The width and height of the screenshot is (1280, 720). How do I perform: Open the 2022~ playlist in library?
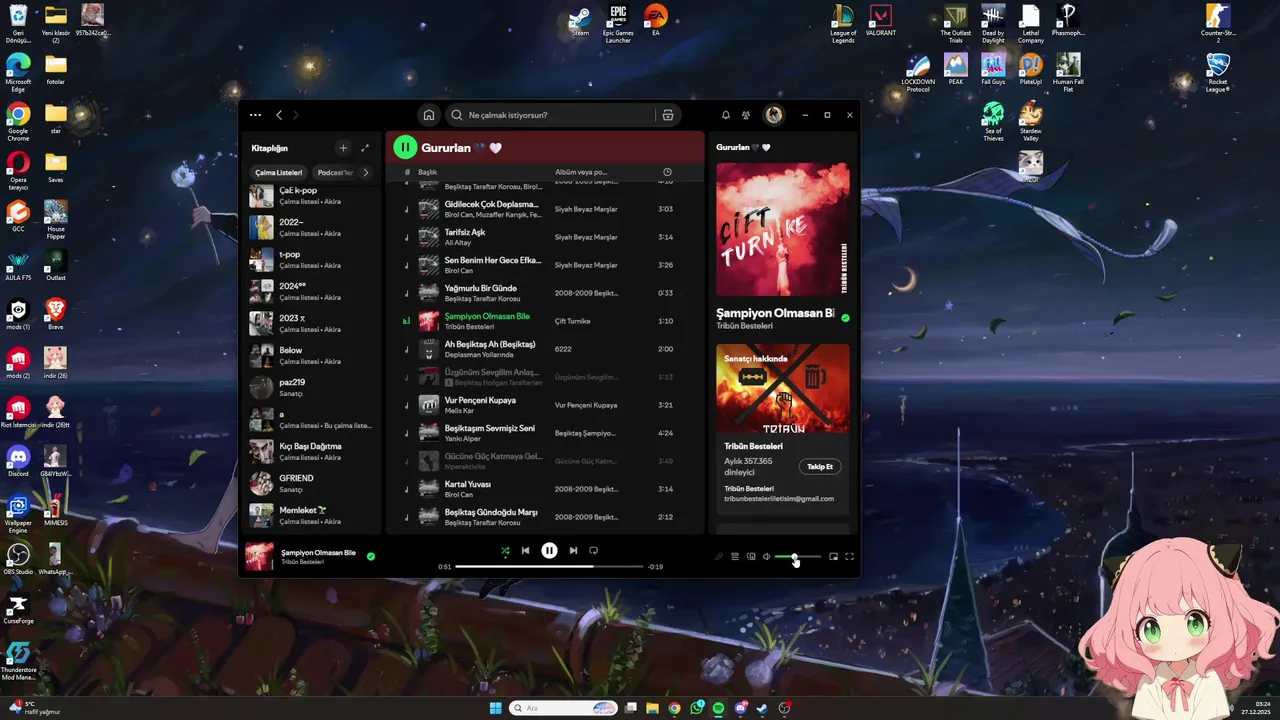[312, 228]
